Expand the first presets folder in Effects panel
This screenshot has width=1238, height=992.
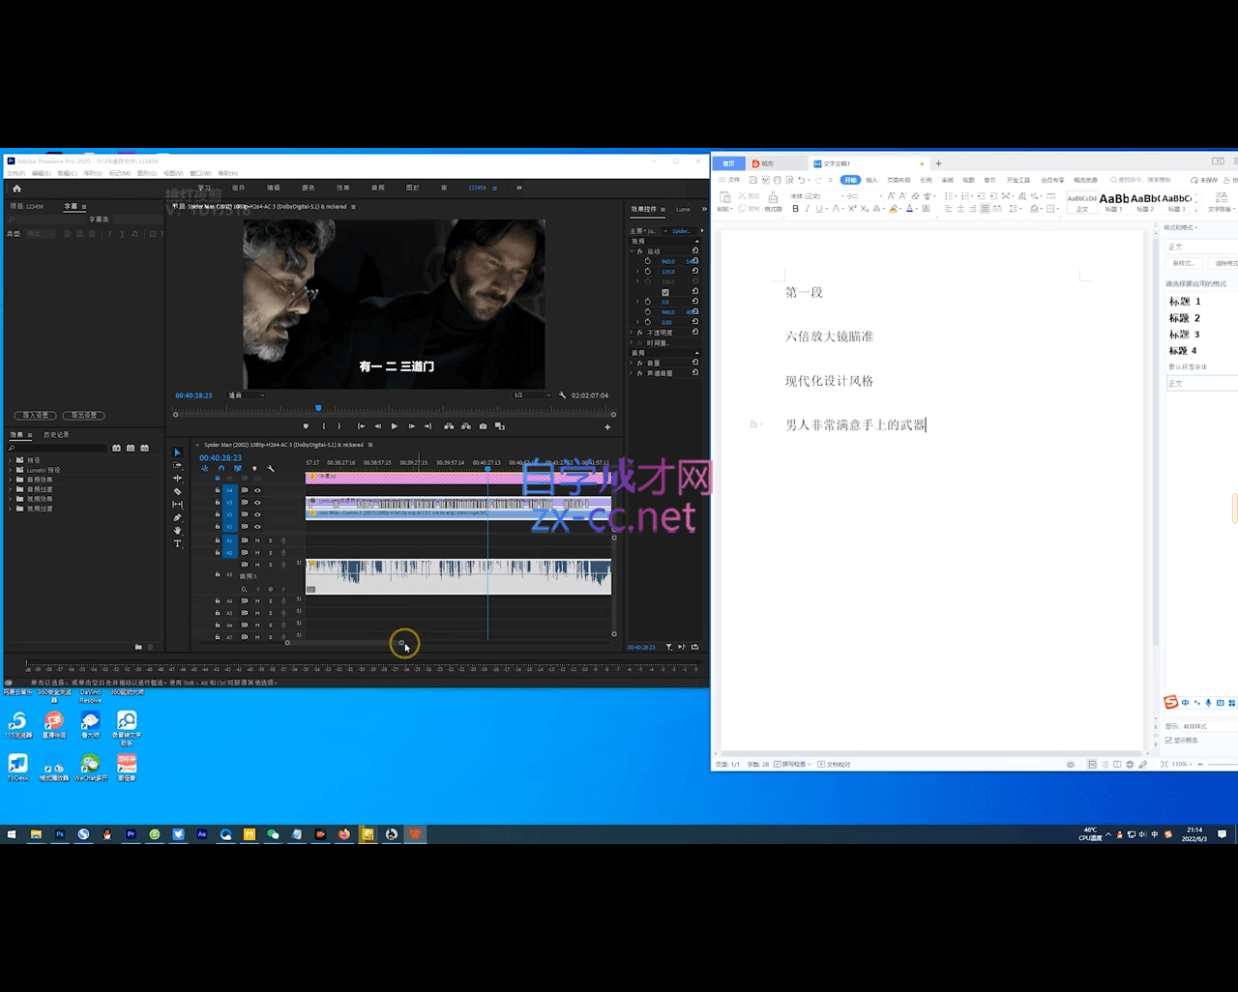coord(11,460)
